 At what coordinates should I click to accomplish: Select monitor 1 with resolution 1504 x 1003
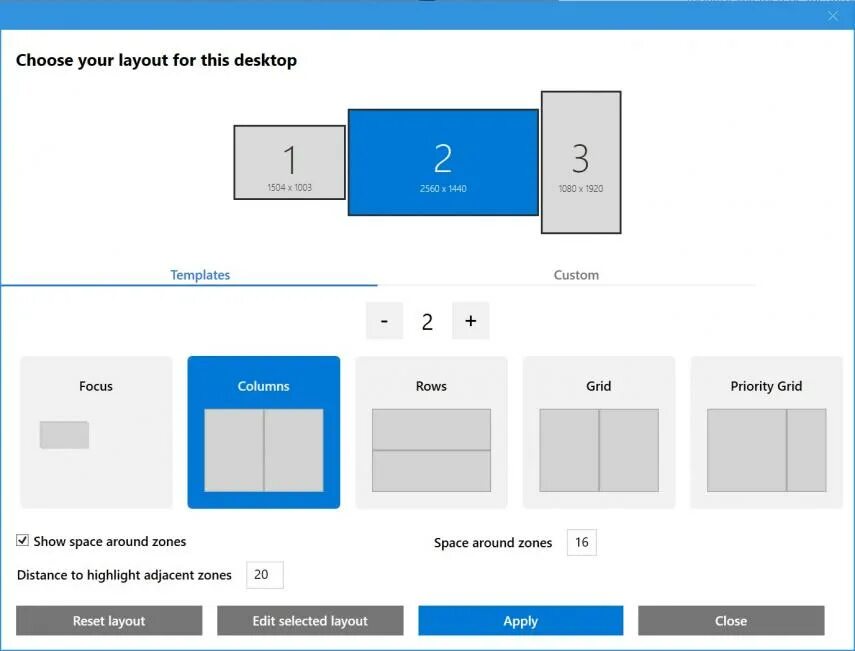point(289,161)
